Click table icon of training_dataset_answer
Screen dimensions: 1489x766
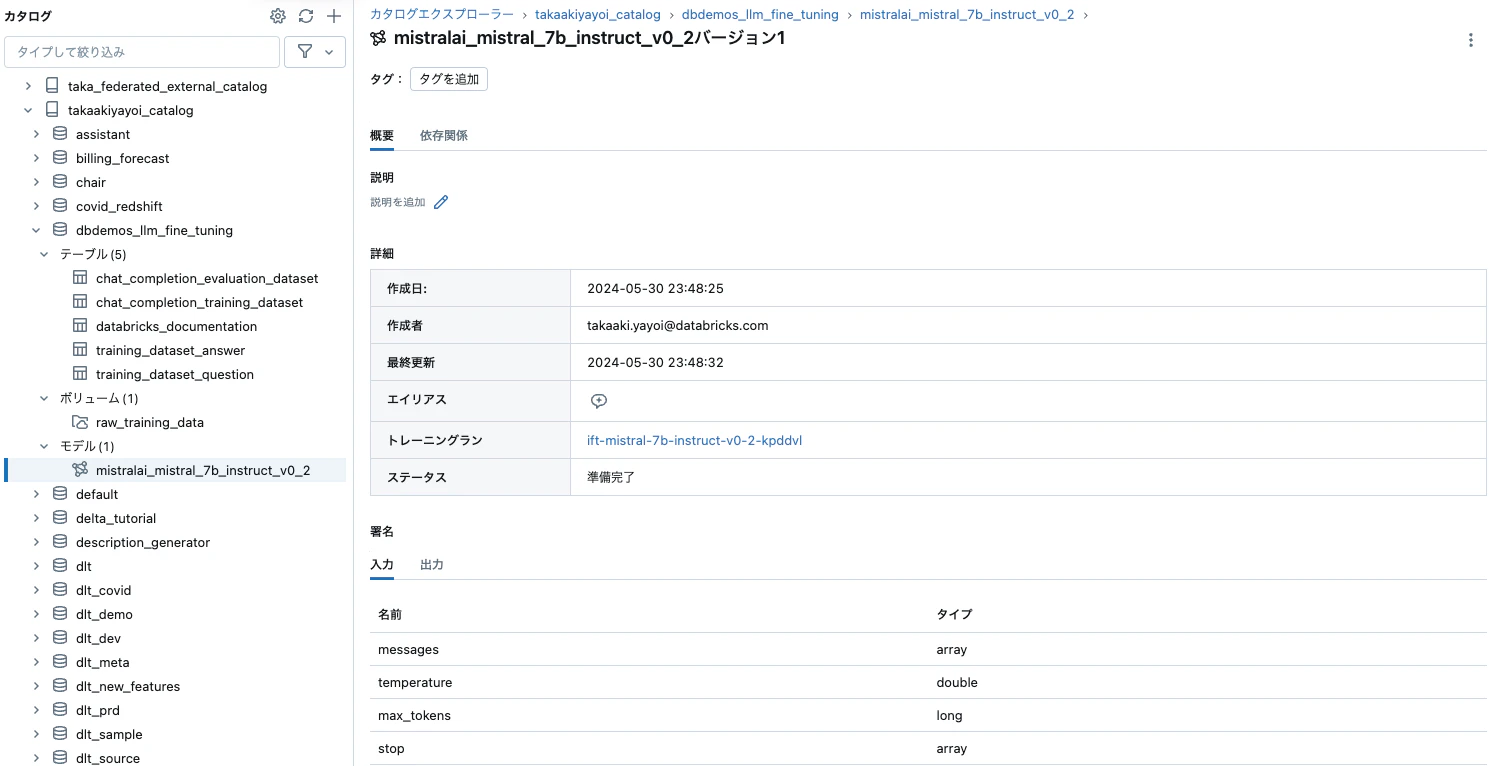(80, 350)
